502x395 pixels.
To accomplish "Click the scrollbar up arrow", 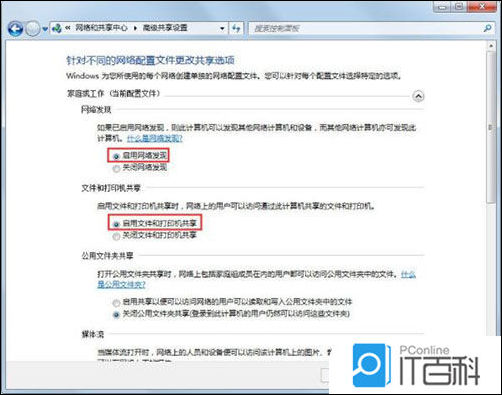I will [491, 46].
